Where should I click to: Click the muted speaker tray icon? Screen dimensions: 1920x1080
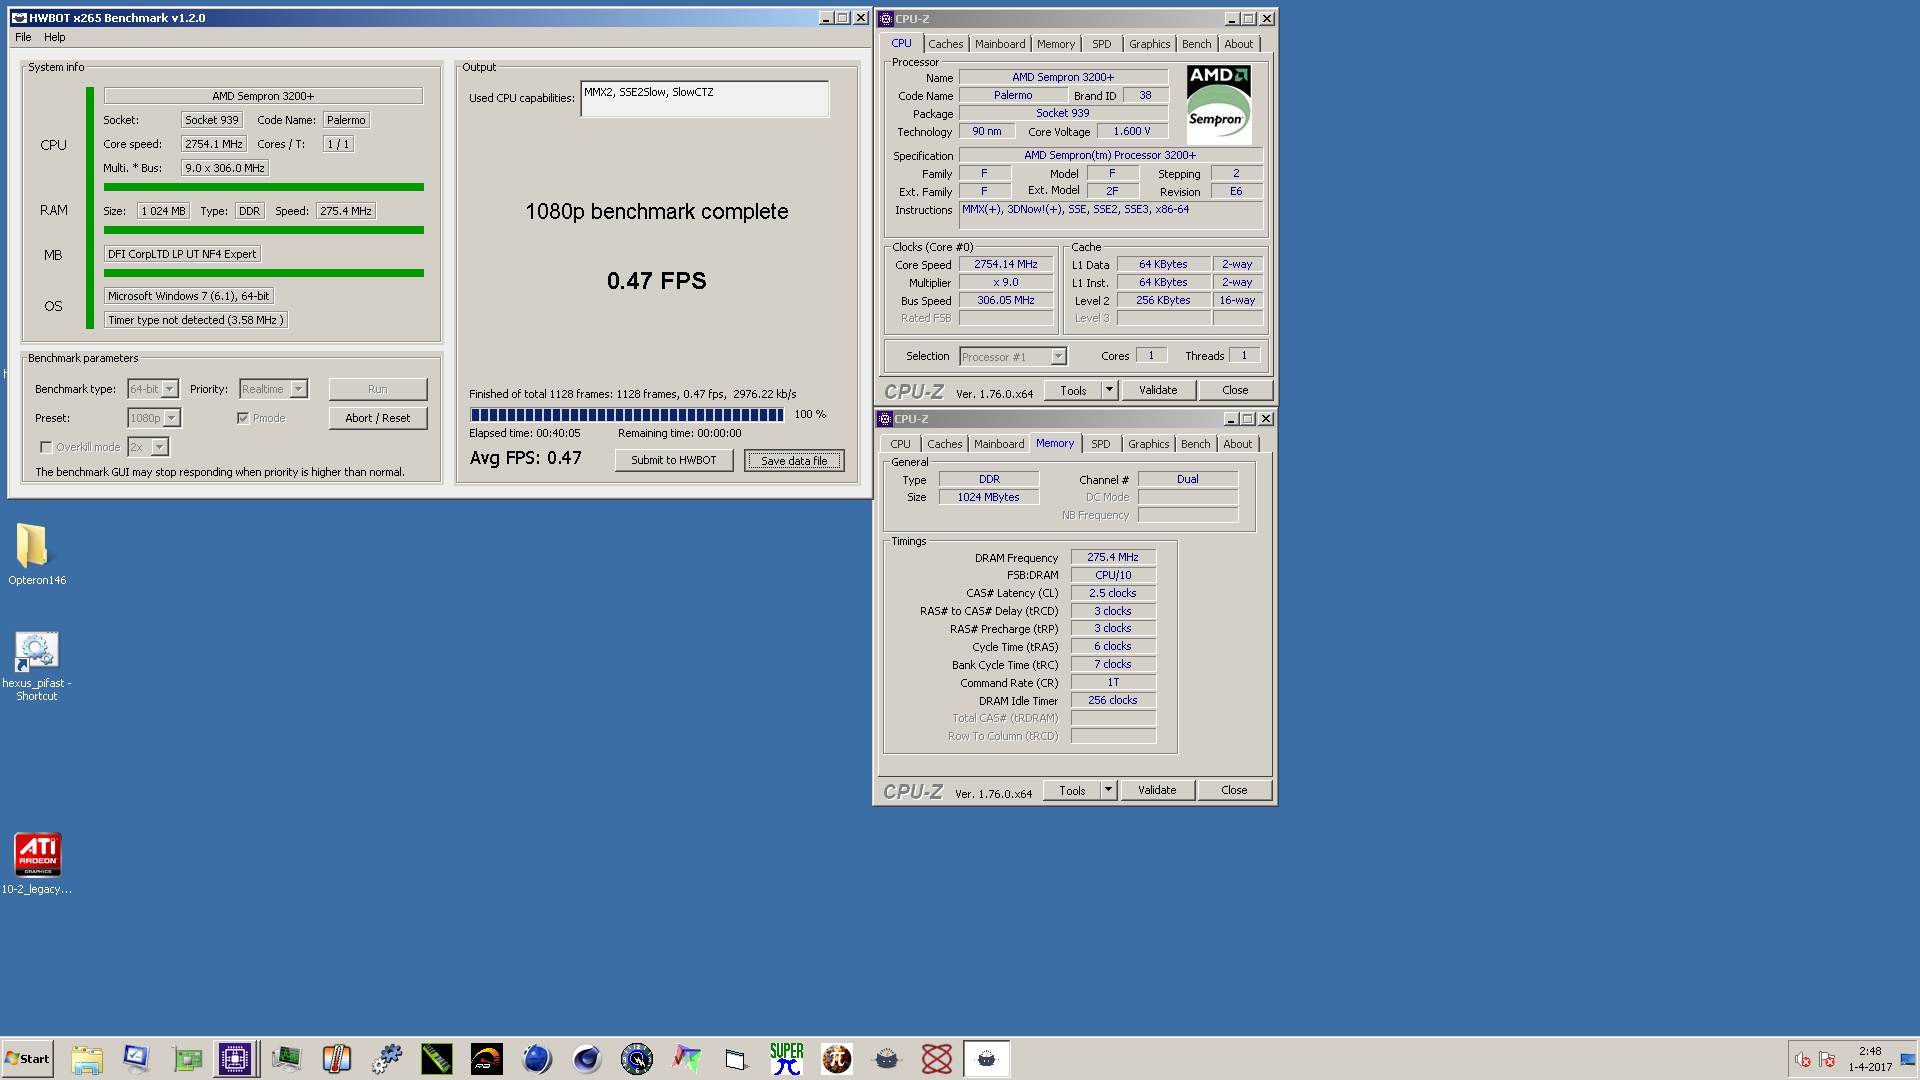1802,1060
